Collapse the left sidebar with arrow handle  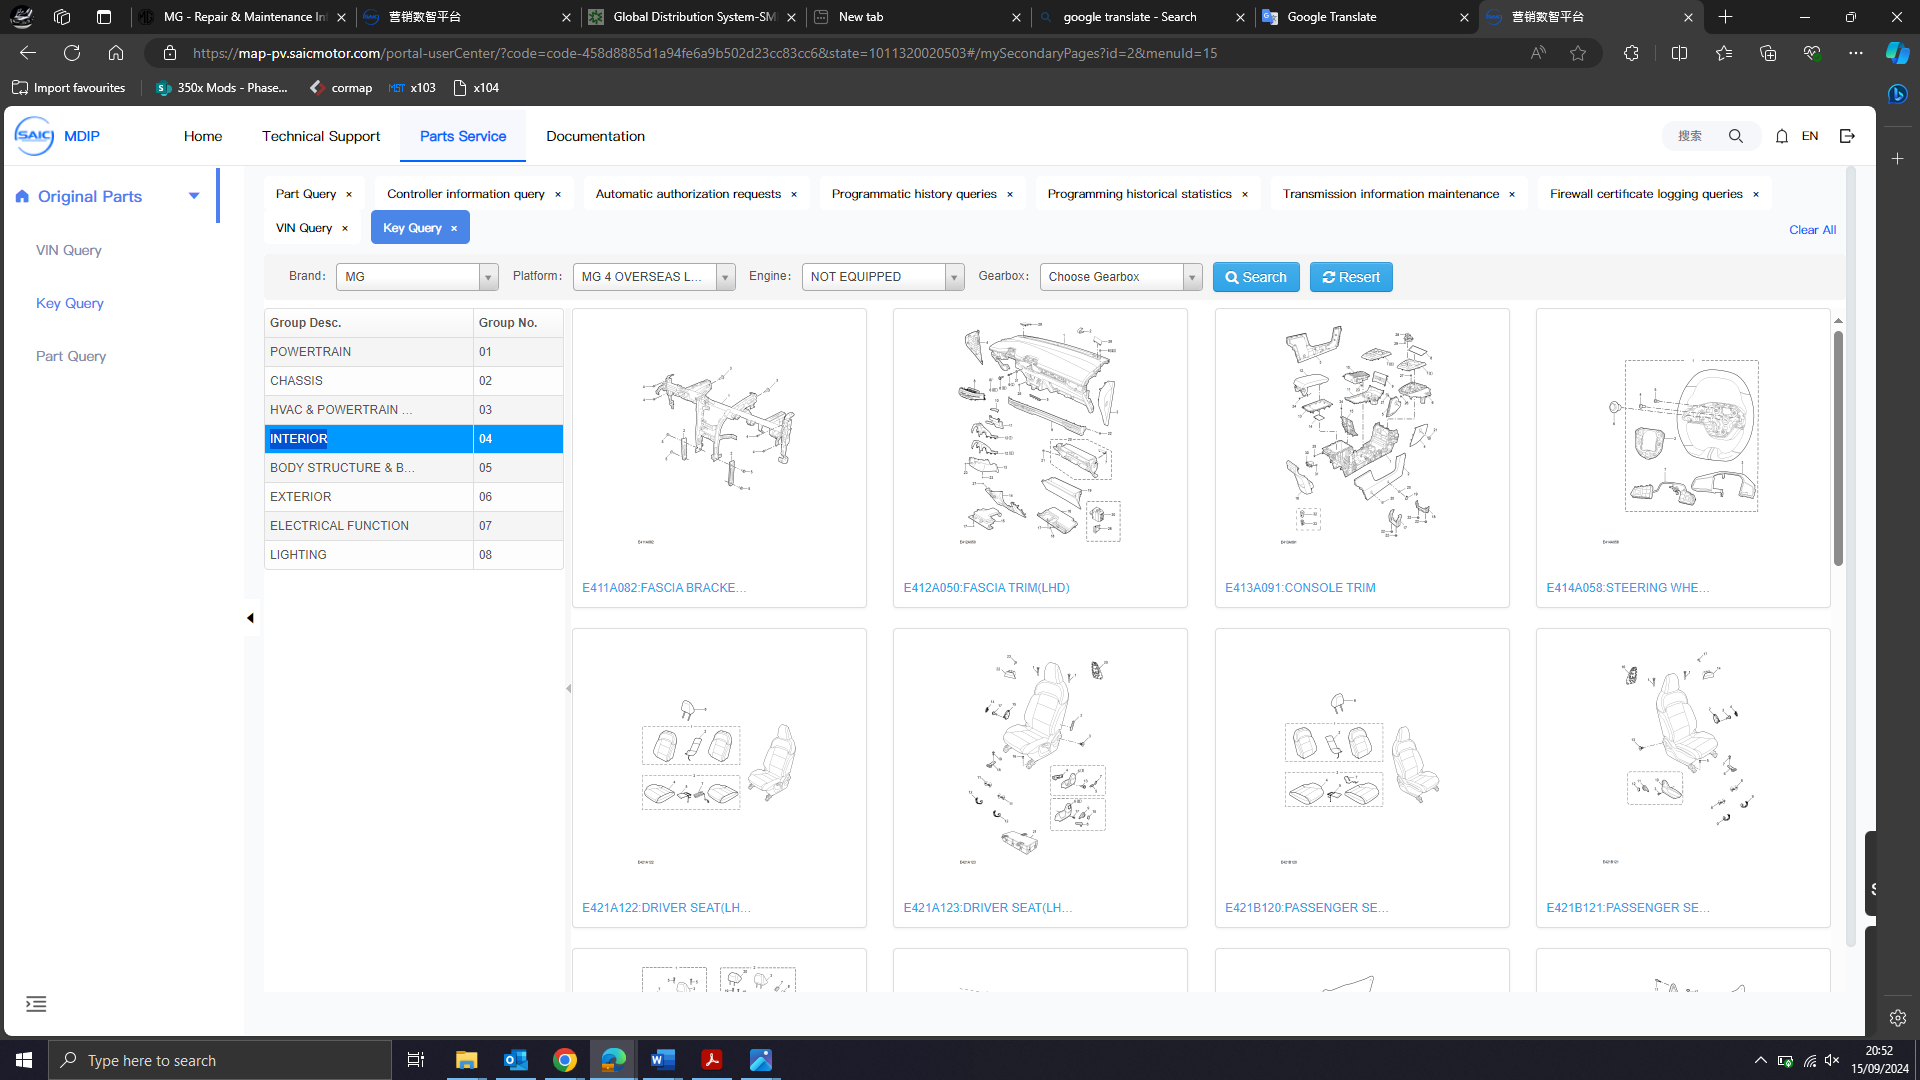[x=250, y=618]
